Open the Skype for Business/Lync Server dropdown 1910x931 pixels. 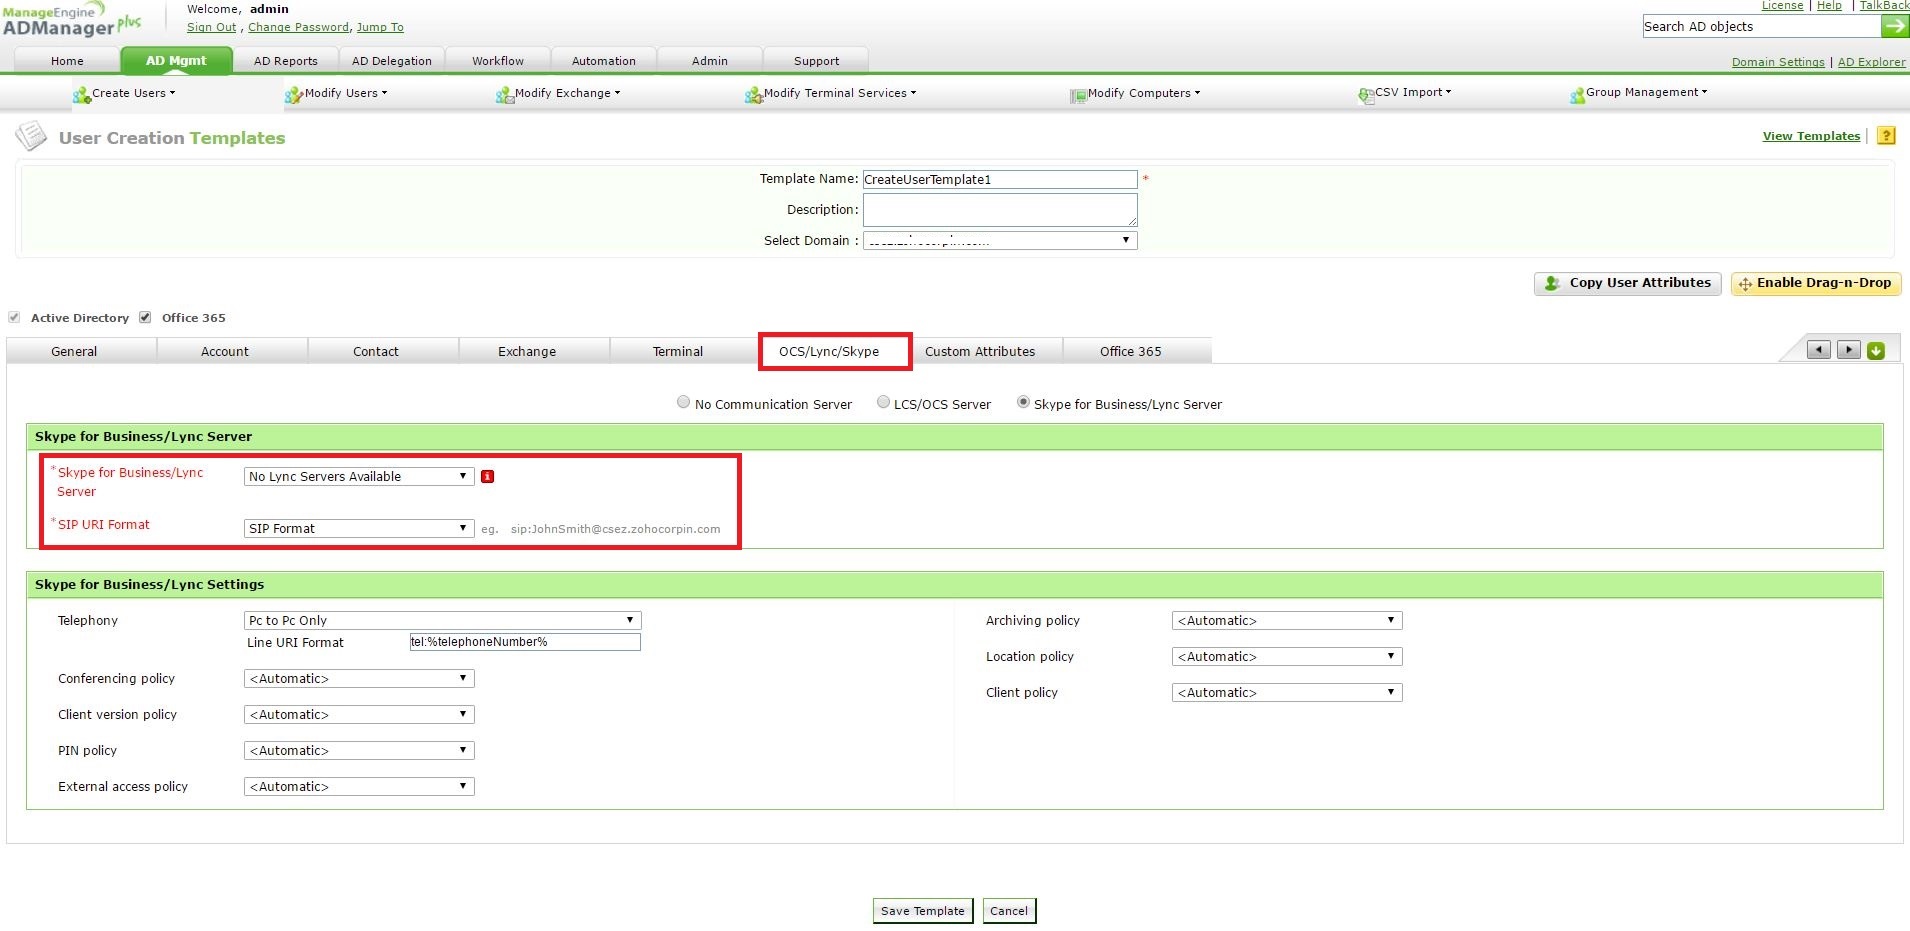(359, 477)
